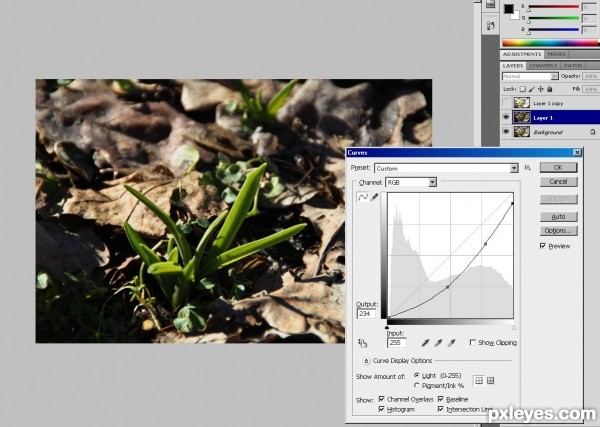Click the foreground color swatch
Image resolution: width=600 pixels, height=427 pixels.
(509, 9)
